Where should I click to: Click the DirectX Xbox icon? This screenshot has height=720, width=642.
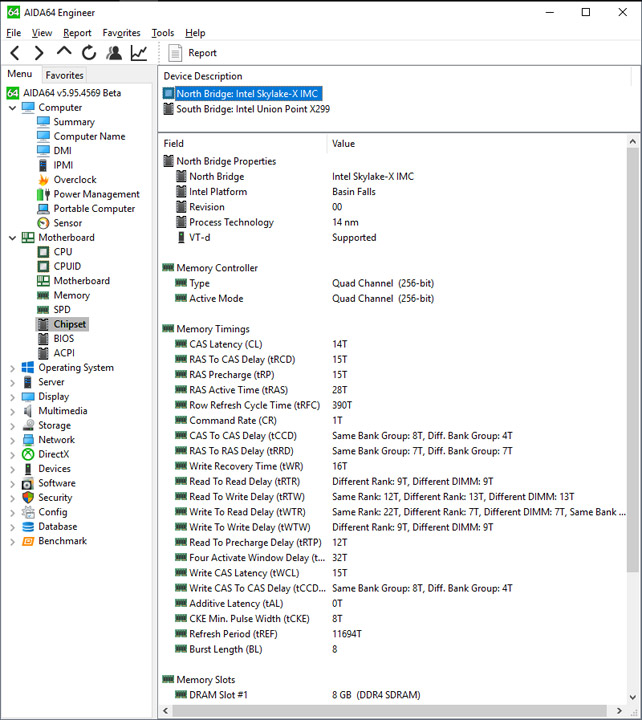point(28,454)
